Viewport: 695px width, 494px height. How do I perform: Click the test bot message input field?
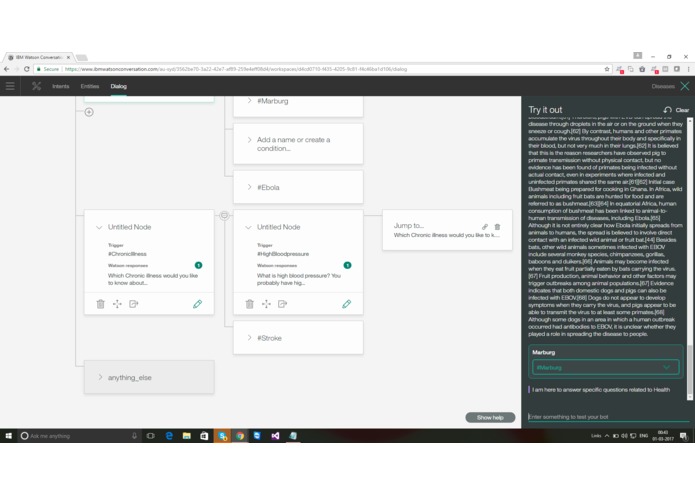(608, 417)
